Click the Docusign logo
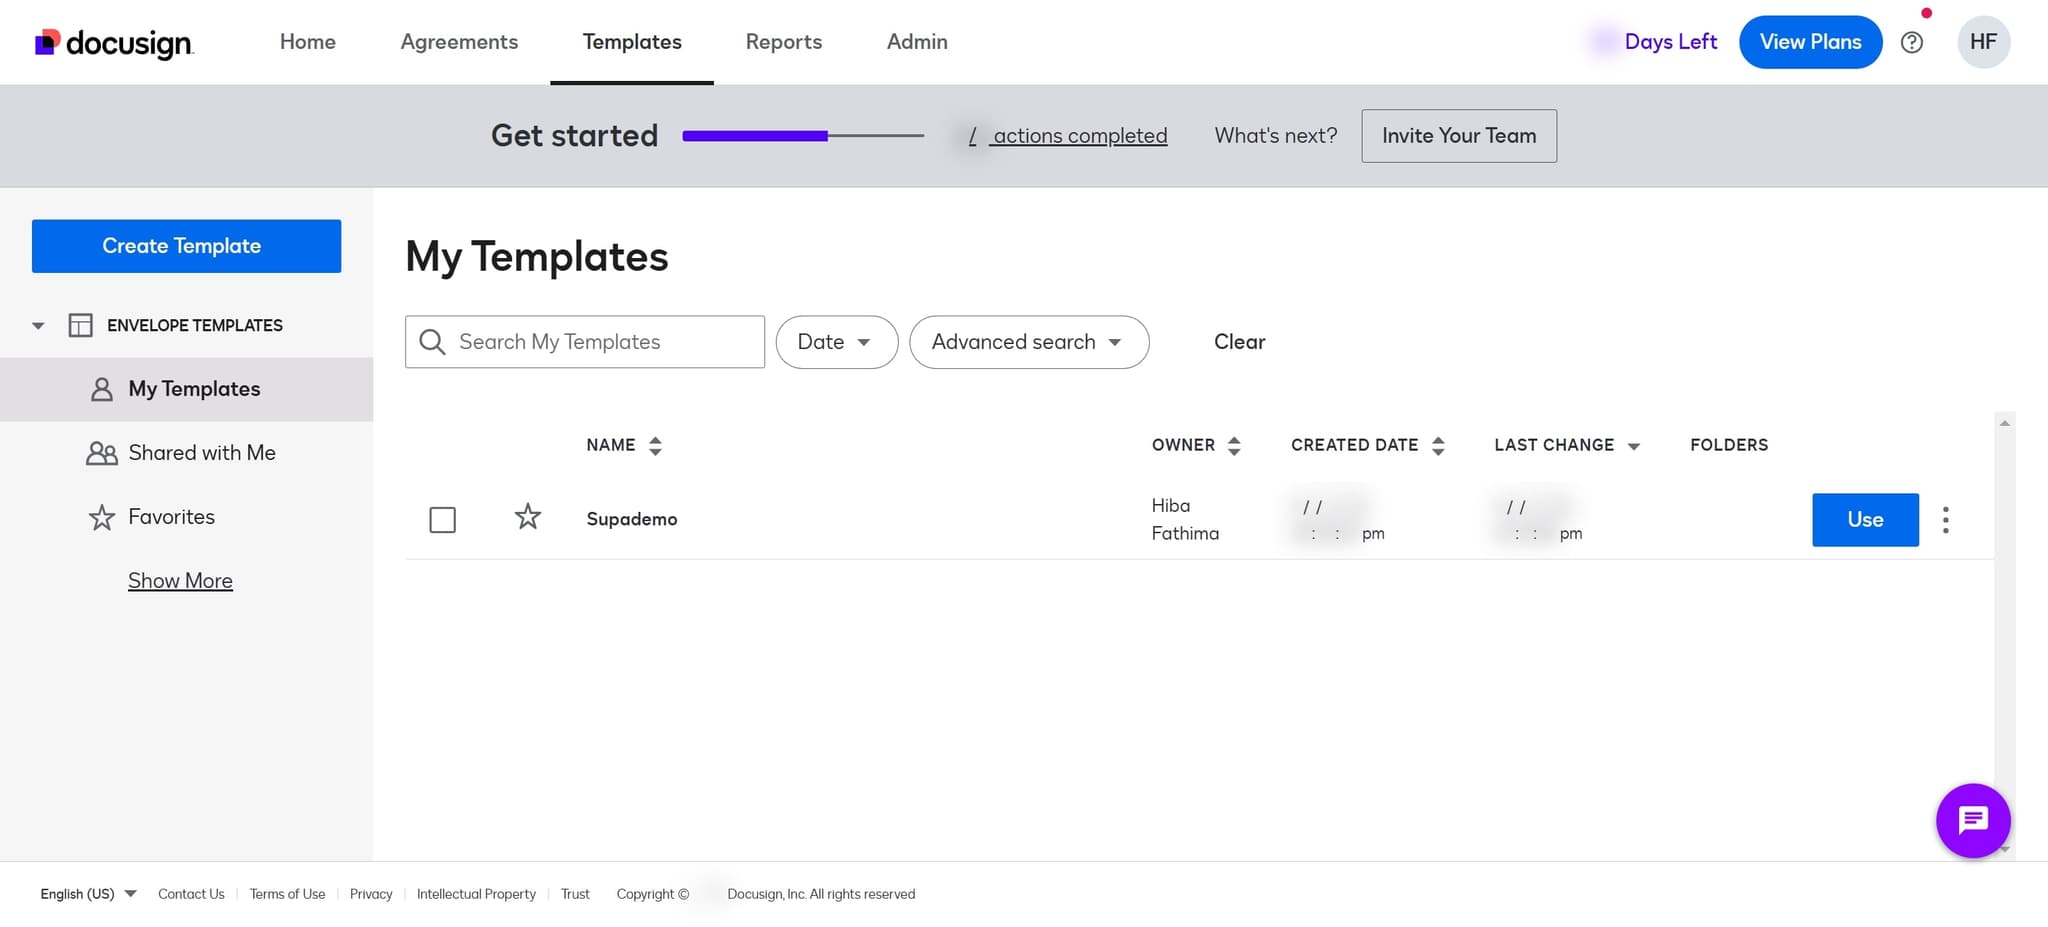Image resolution: width=2048 pixels, height=927 pixels. click(113, 42)
